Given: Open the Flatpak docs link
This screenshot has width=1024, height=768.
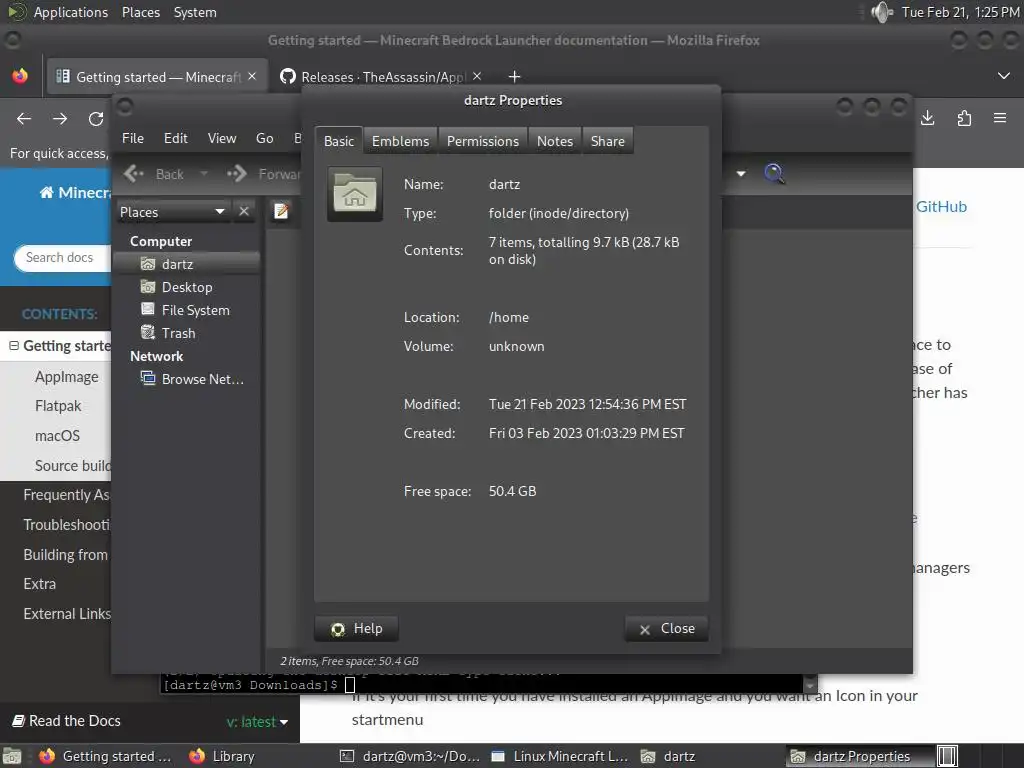Looking at the screenshot, I should [x=58, y=406].
